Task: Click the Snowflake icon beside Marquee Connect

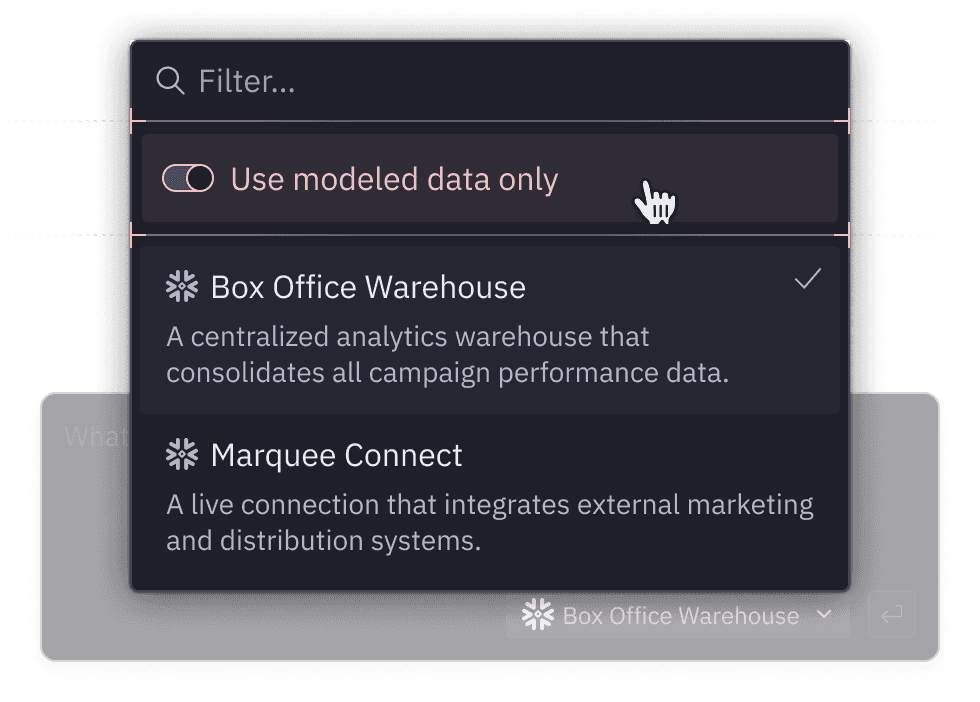Action: point(182,455)
